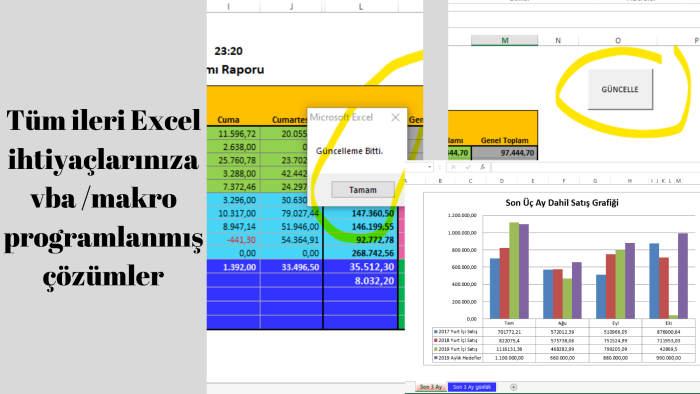The width and height of the screenshot is (700, 394).
Task: Select cell with value 10.317,00
Action: point(233,213)
